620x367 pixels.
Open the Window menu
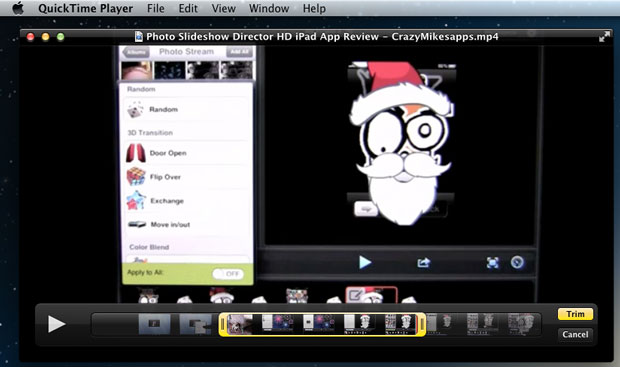(269, 8)
